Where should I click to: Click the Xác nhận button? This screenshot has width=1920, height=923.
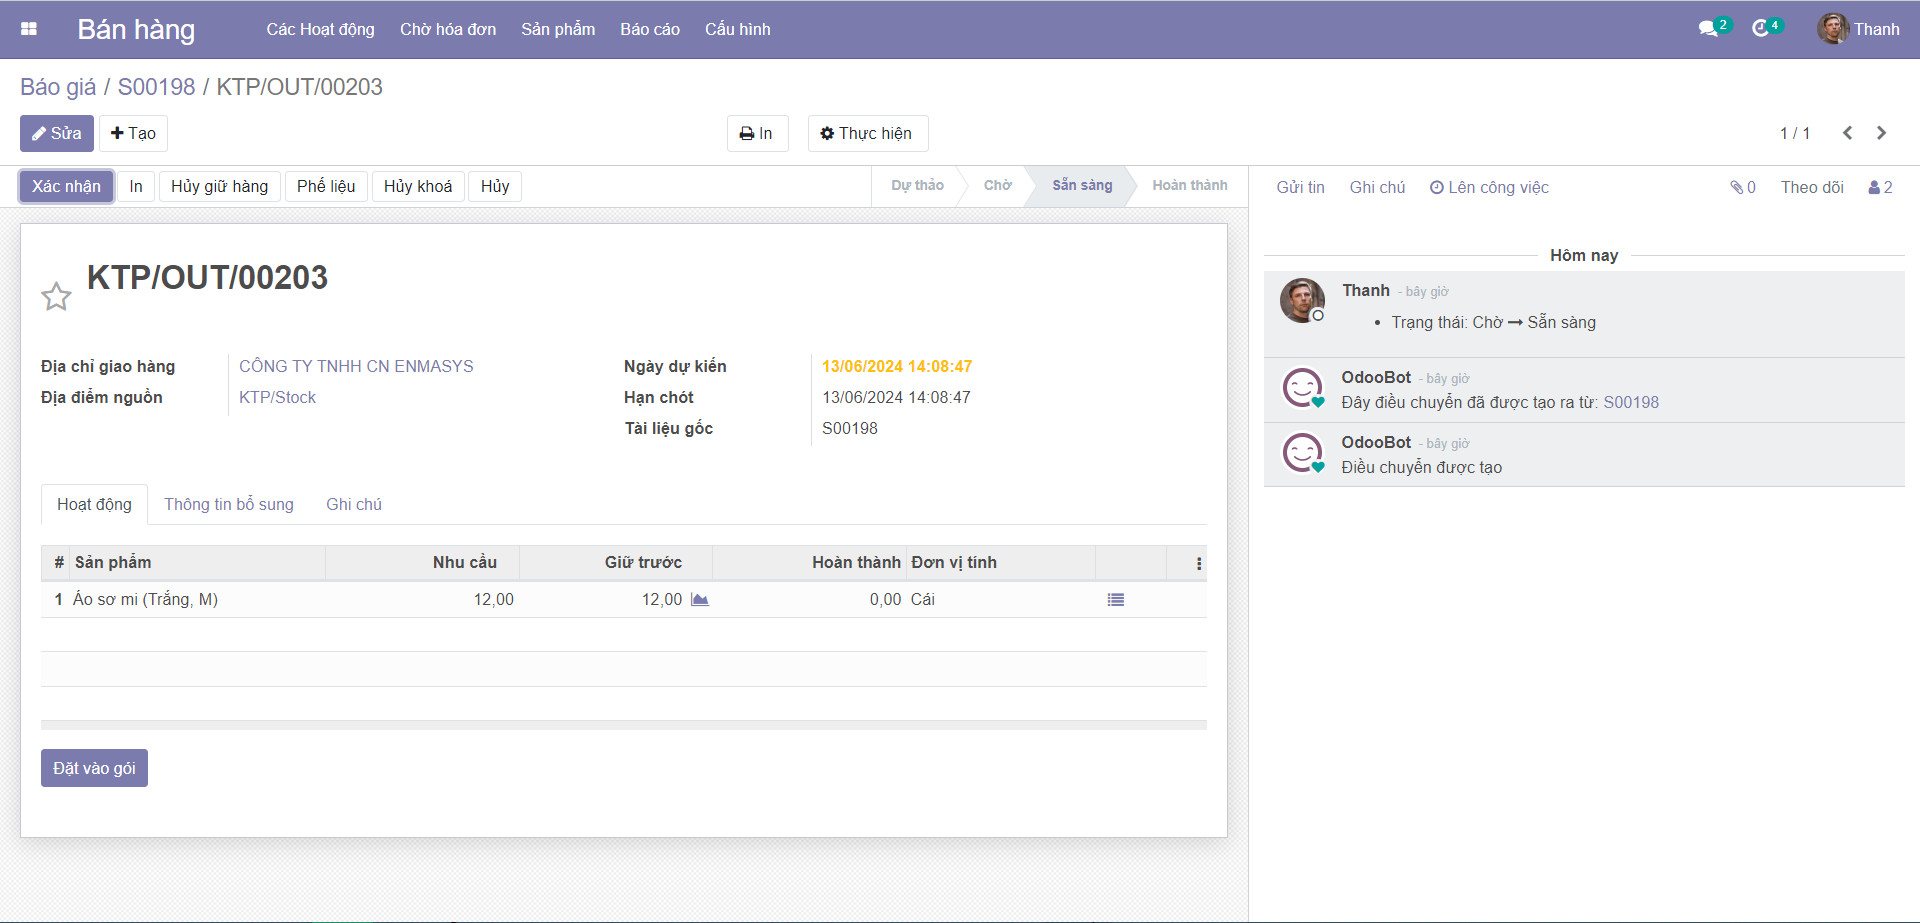[66, 186]
